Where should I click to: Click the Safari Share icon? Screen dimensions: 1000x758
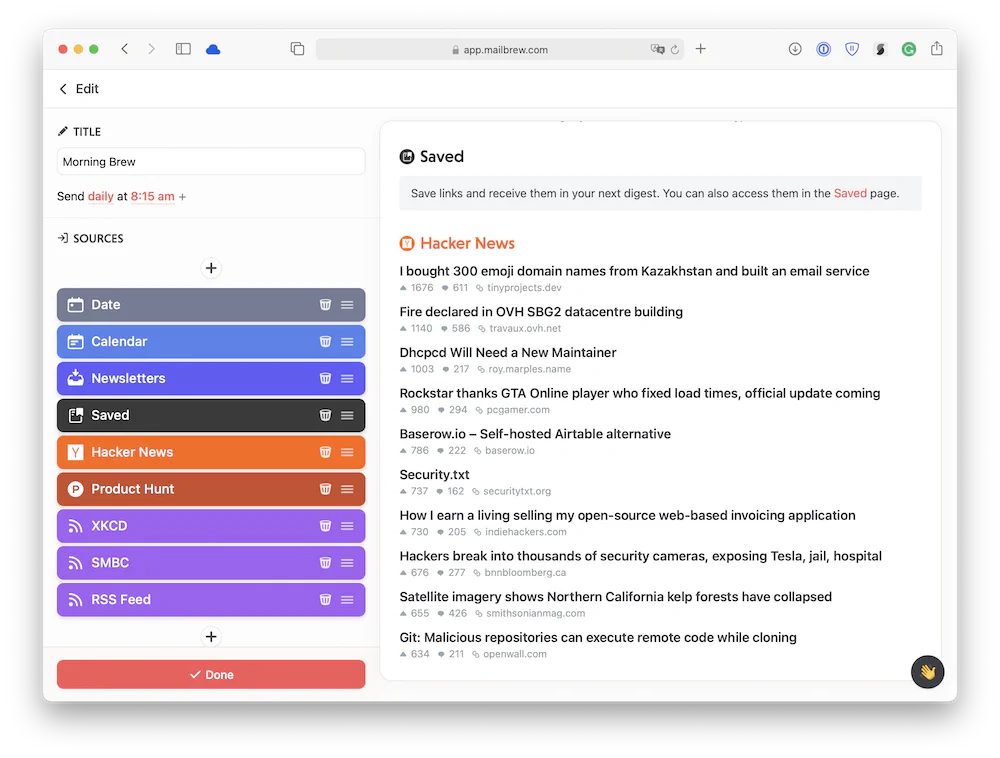pos(936,49)
